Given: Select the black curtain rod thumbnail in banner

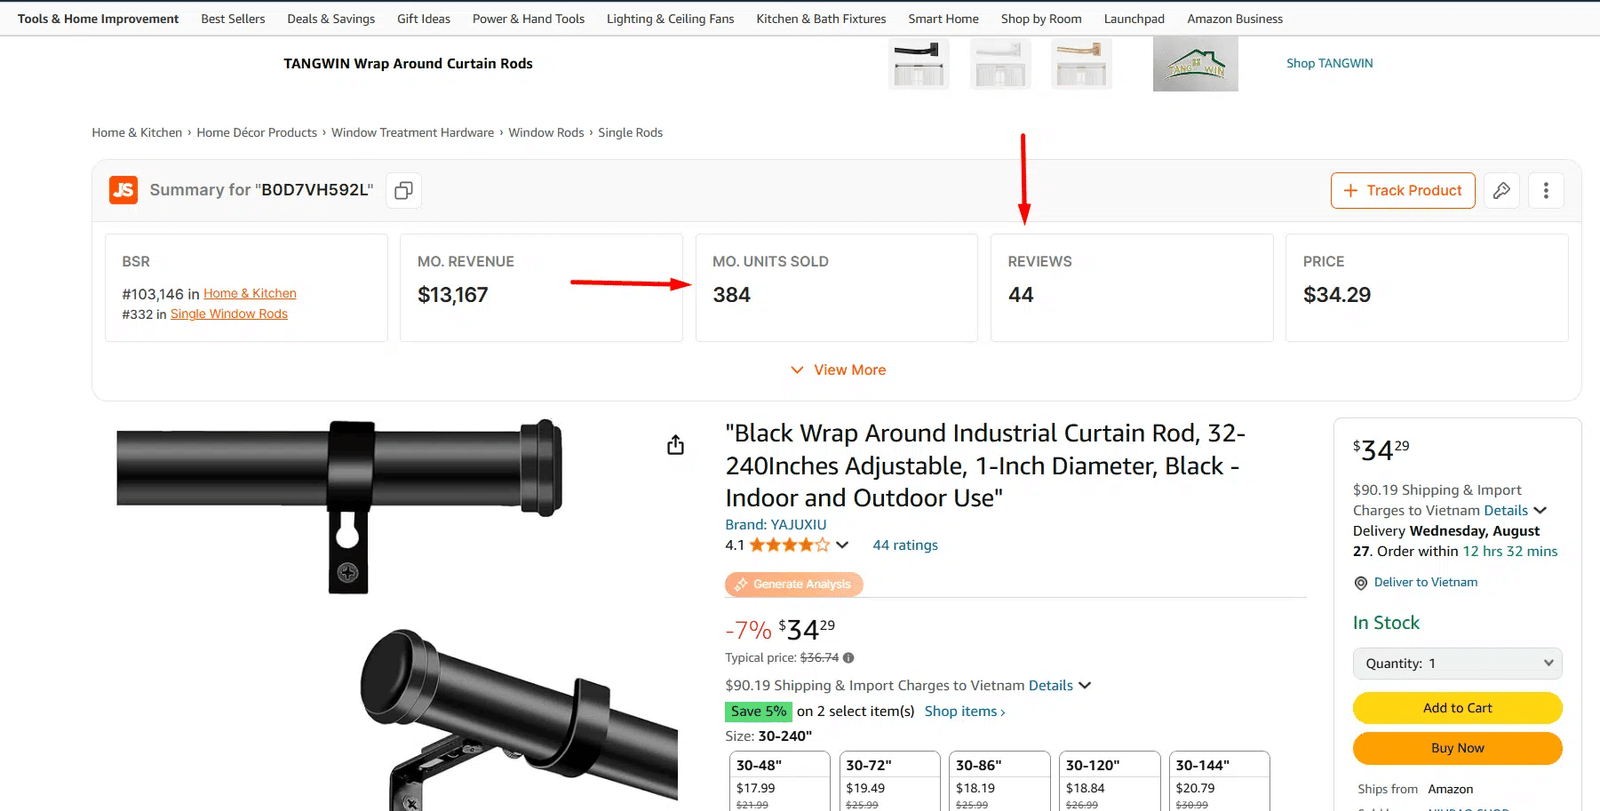Looking at the screenshot, I should (x=918, y=64).
